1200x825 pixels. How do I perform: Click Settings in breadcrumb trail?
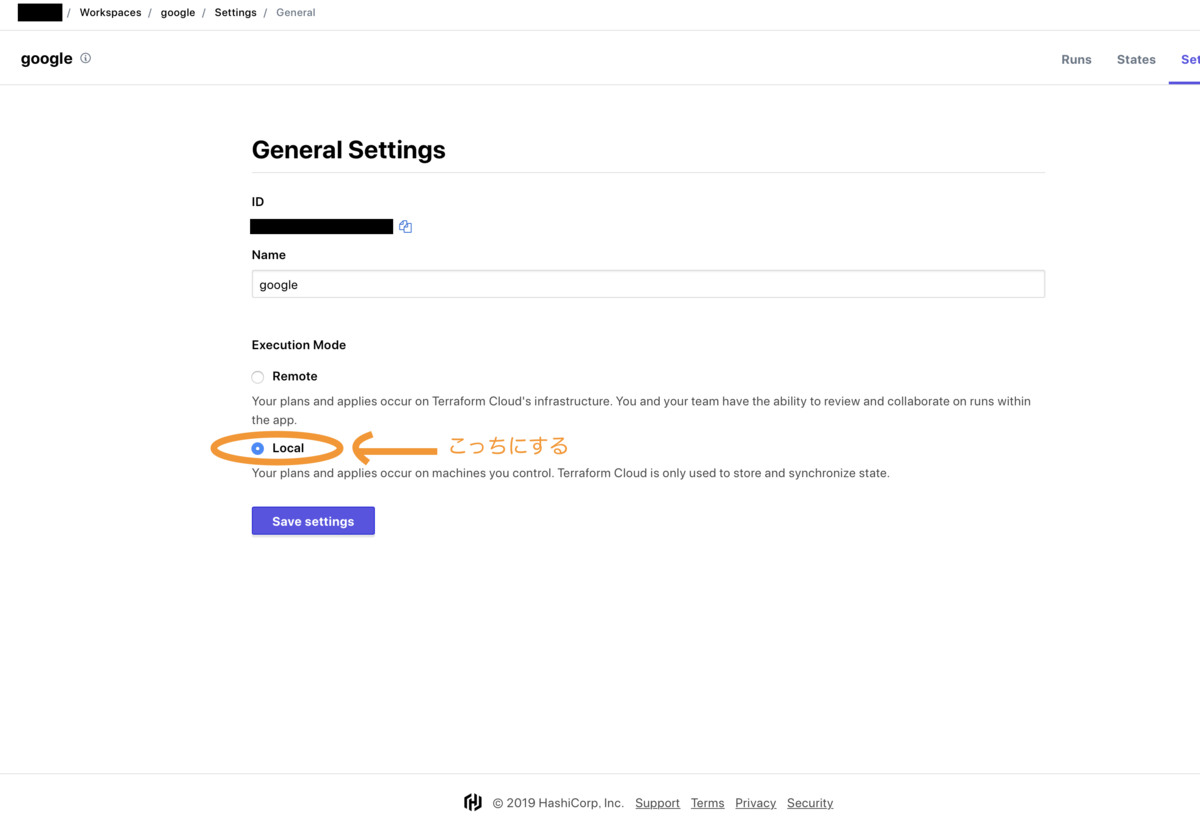(235, 13)
